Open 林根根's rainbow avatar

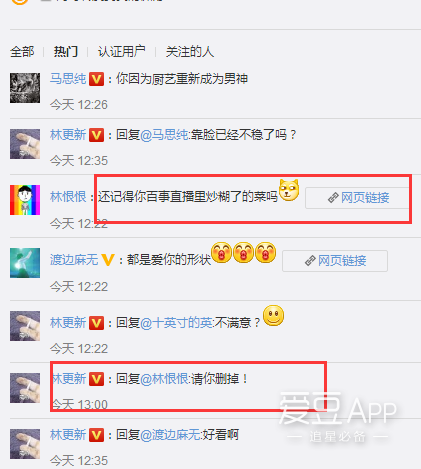point(25,200)
